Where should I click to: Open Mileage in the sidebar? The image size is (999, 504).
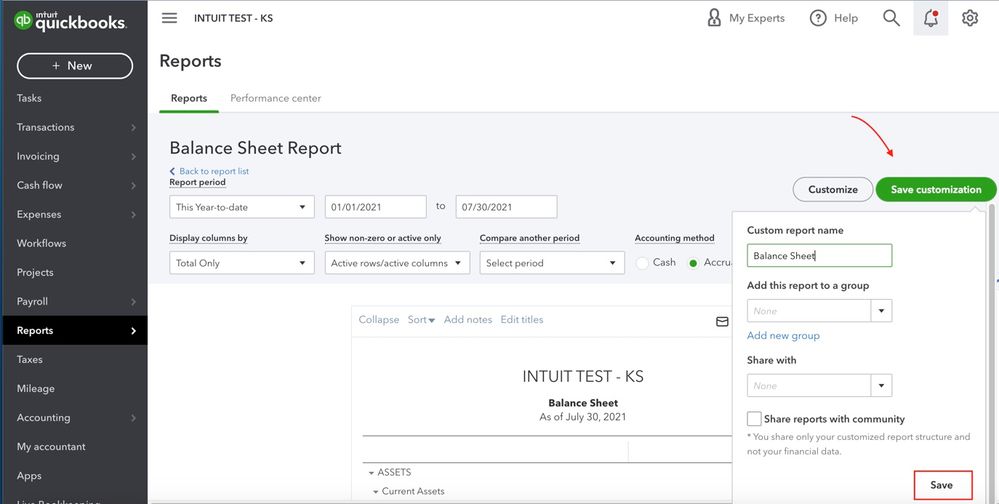click(36, 388)
